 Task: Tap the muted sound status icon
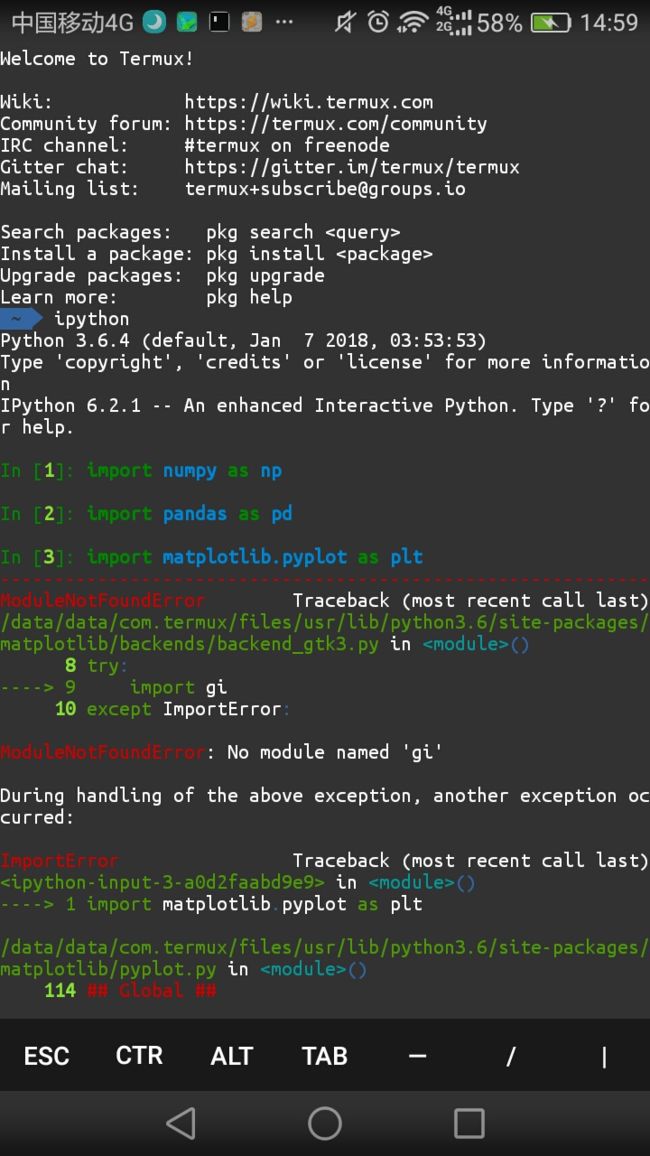344,22
